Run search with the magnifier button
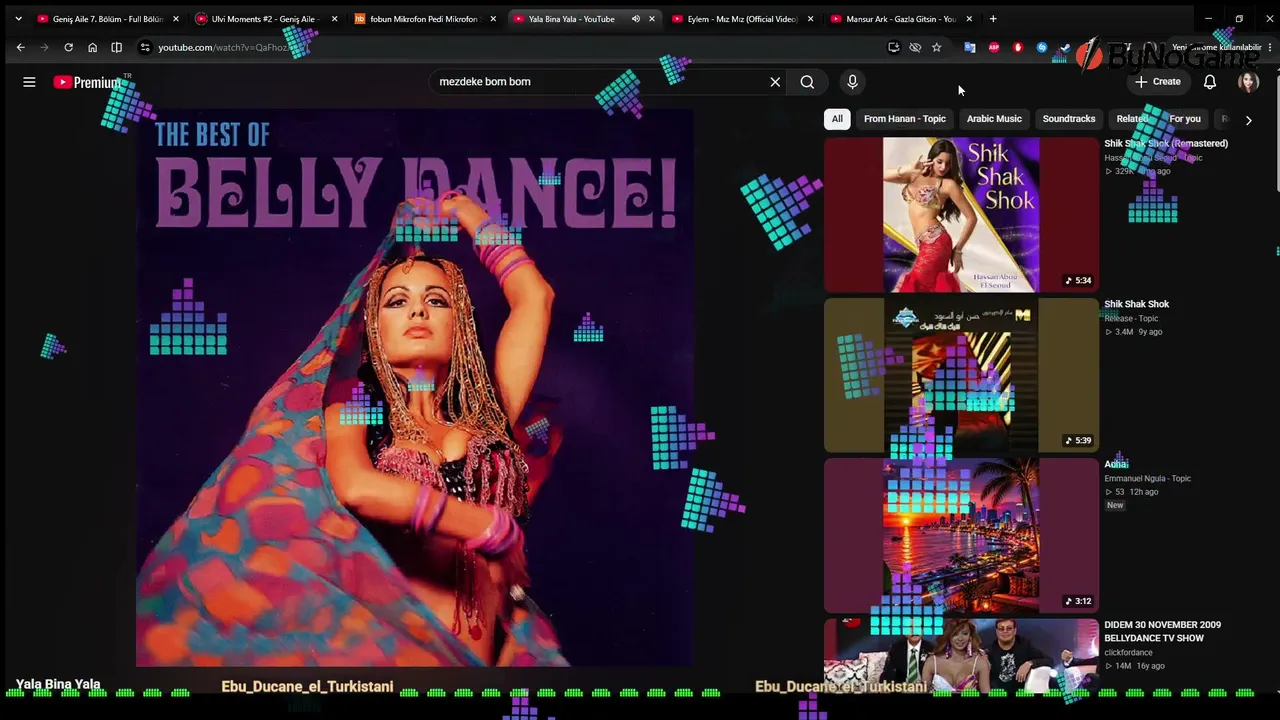 [807, 82]
